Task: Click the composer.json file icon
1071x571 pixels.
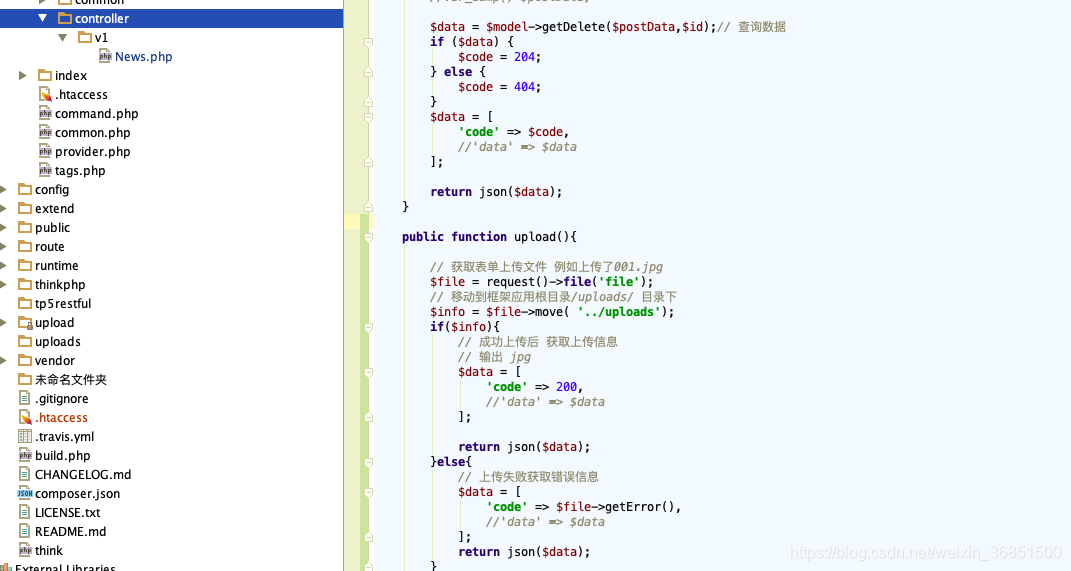Action: tap(25, 493)
